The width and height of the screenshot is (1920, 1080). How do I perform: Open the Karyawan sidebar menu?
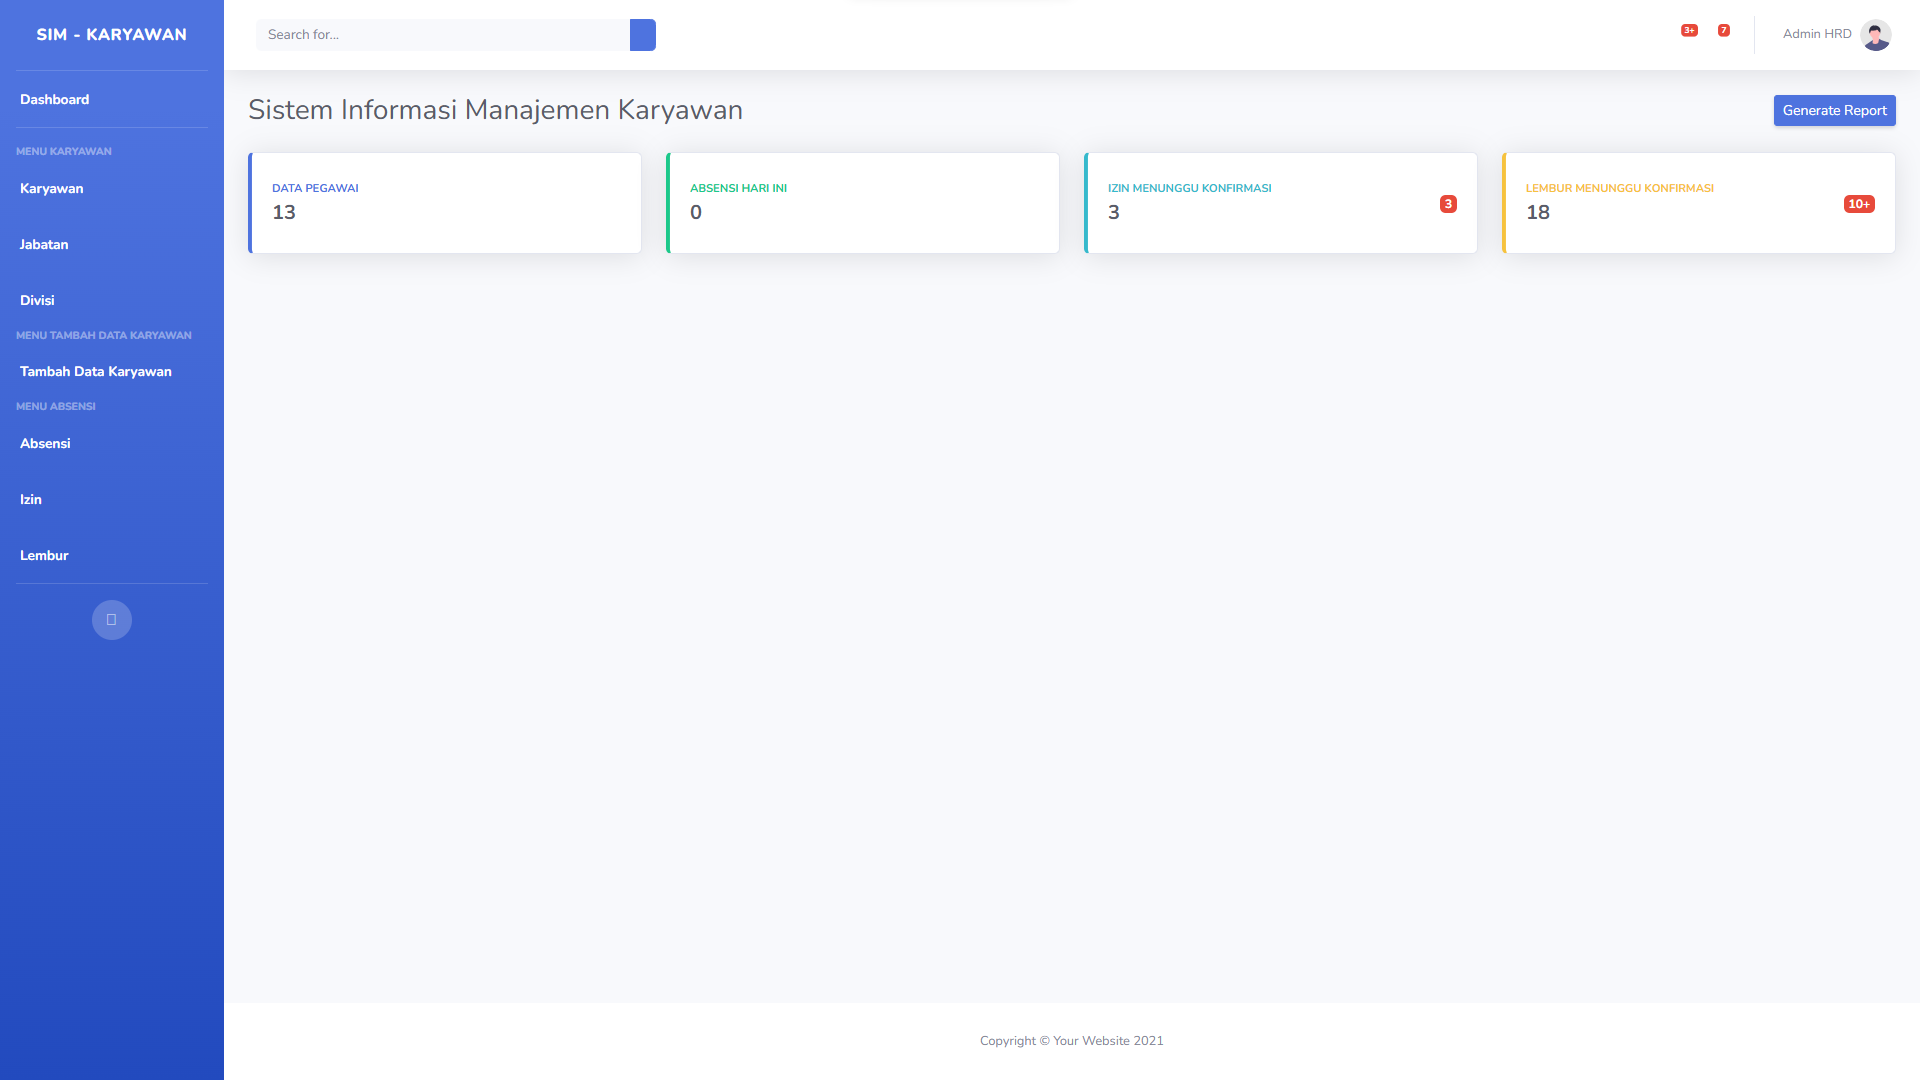52,189
